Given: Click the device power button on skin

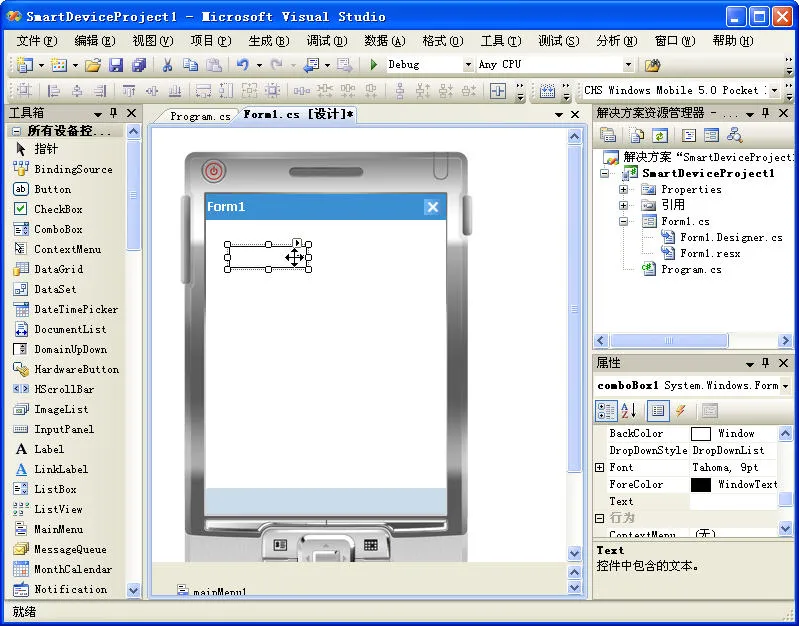Looking at the screenshot, I should 214,171.
